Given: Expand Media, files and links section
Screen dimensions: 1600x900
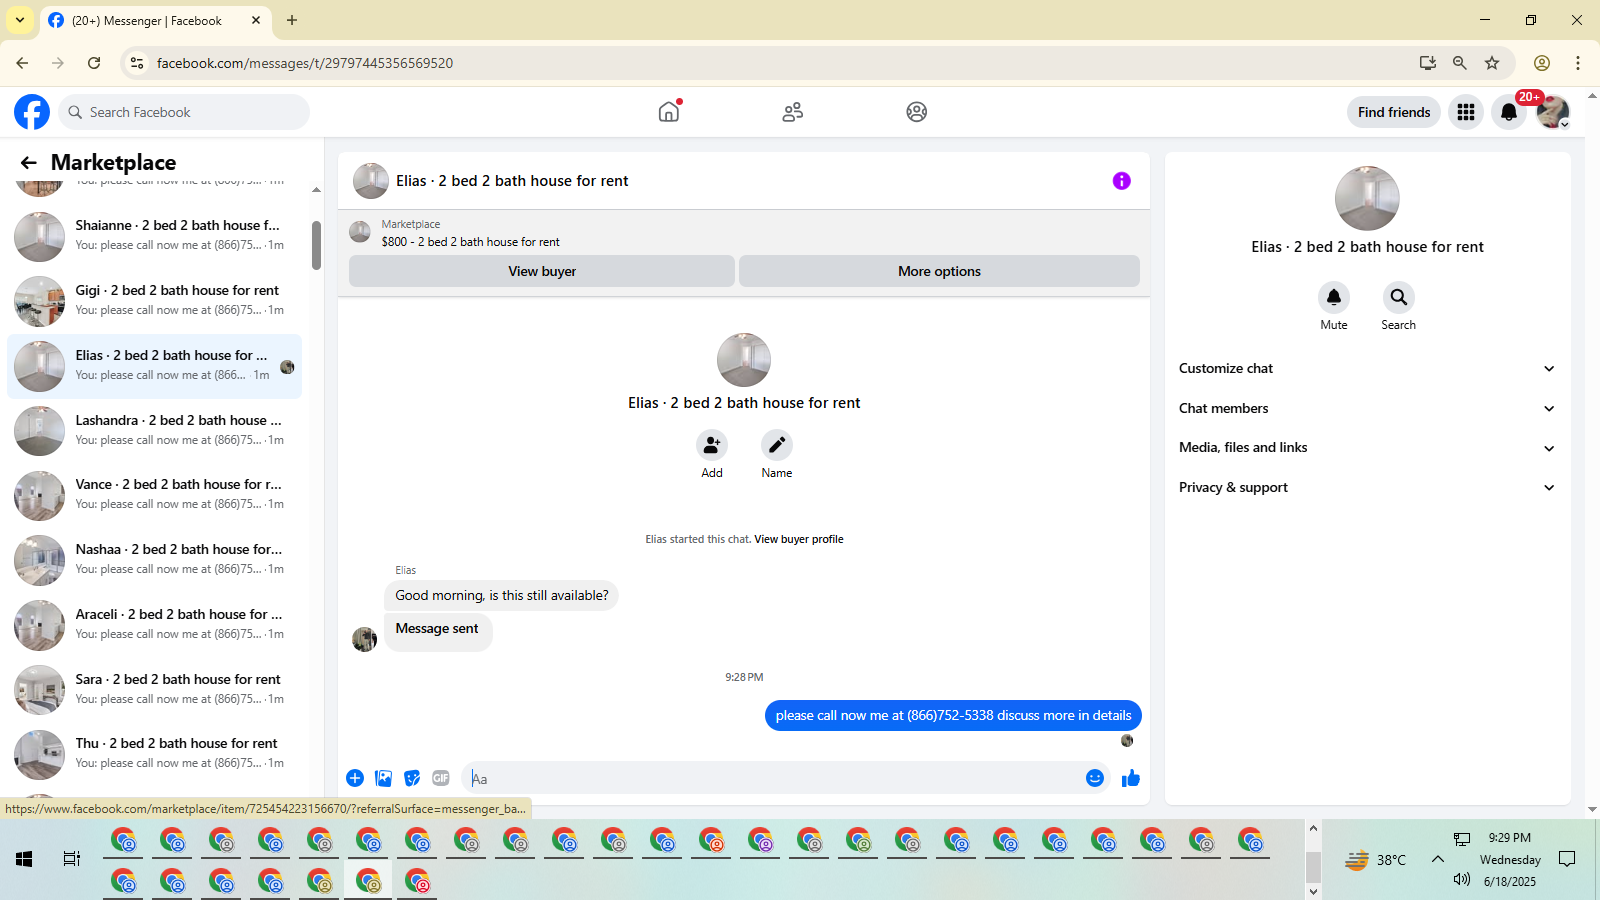Looking at the screenshot, I should pyautogui.click(x=1368, y=448).
